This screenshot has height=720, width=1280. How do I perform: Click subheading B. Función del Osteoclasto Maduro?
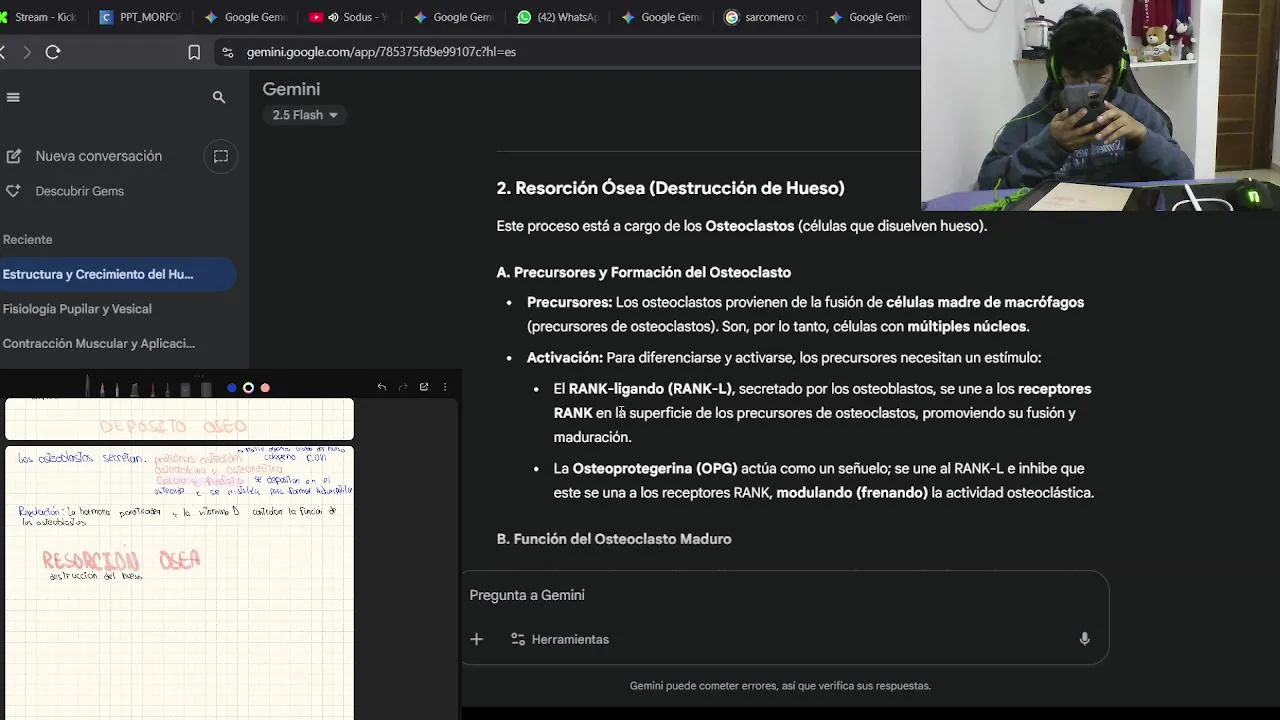click(614, 539)
